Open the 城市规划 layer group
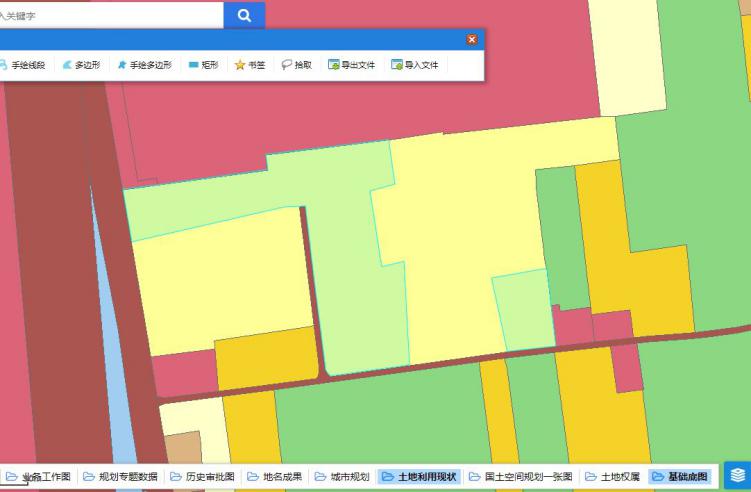751x492 pixels. [342, 477]
